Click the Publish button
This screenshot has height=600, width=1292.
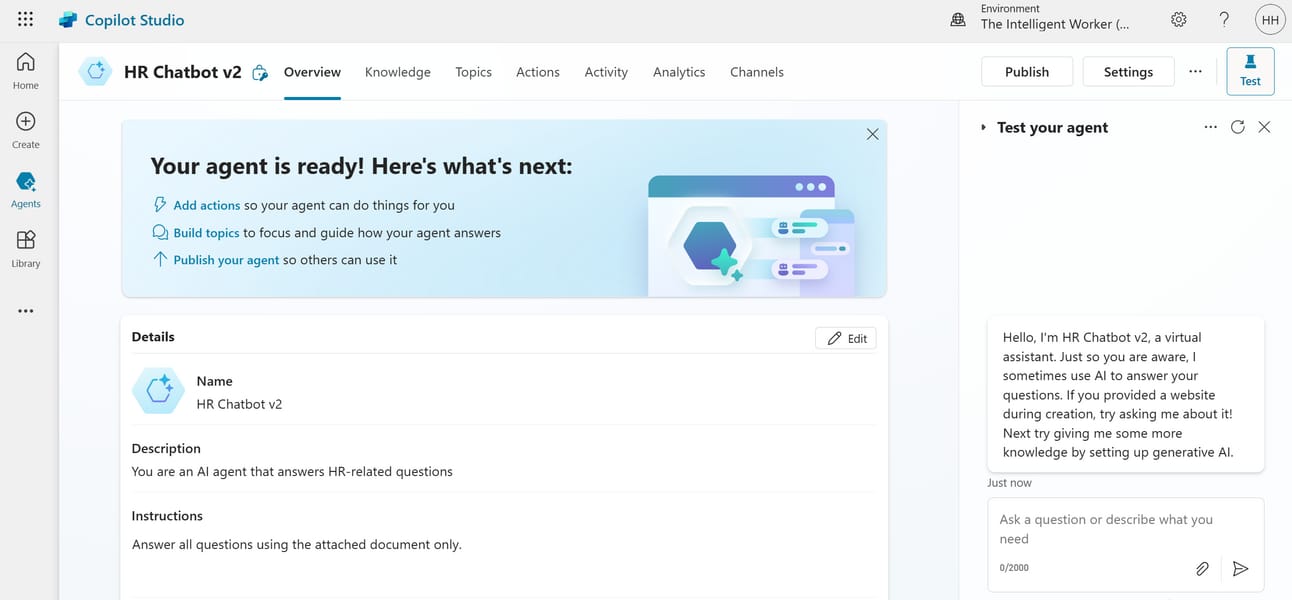click(x=1027, y=72)
